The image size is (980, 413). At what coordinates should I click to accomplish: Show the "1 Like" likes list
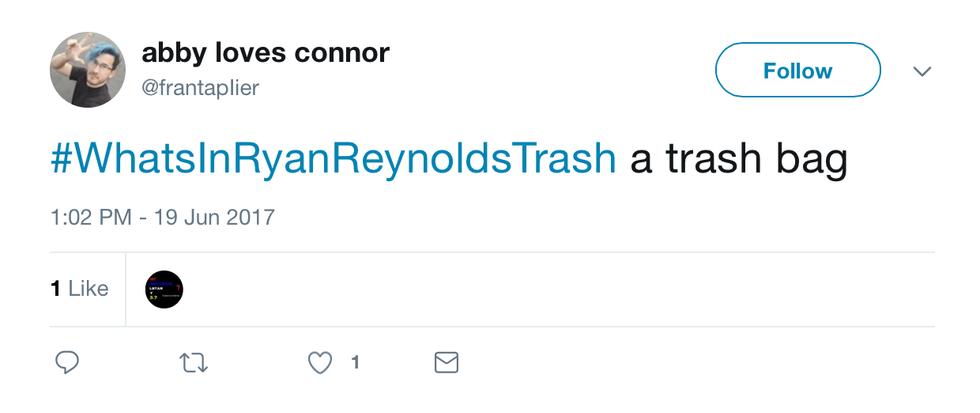point(79,289)
